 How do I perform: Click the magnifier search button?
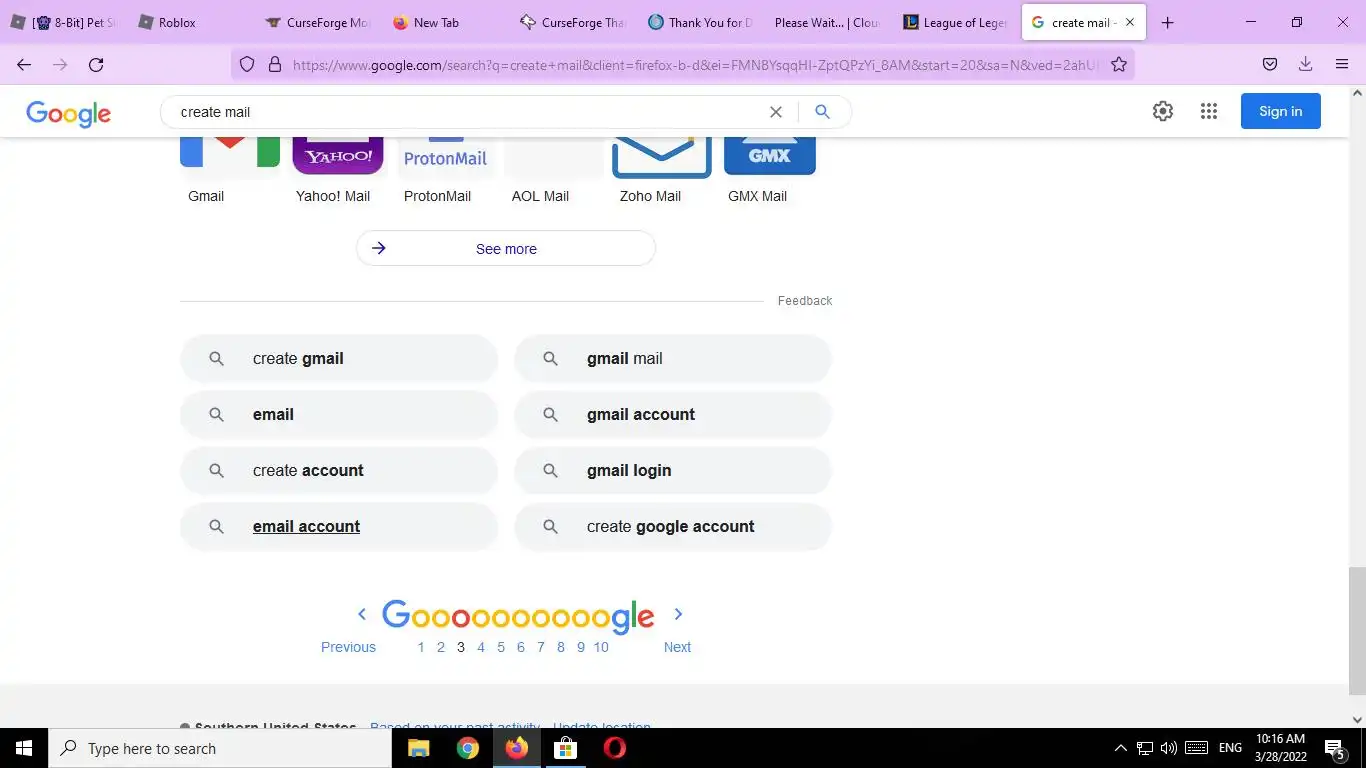click(x=822, y=112)
